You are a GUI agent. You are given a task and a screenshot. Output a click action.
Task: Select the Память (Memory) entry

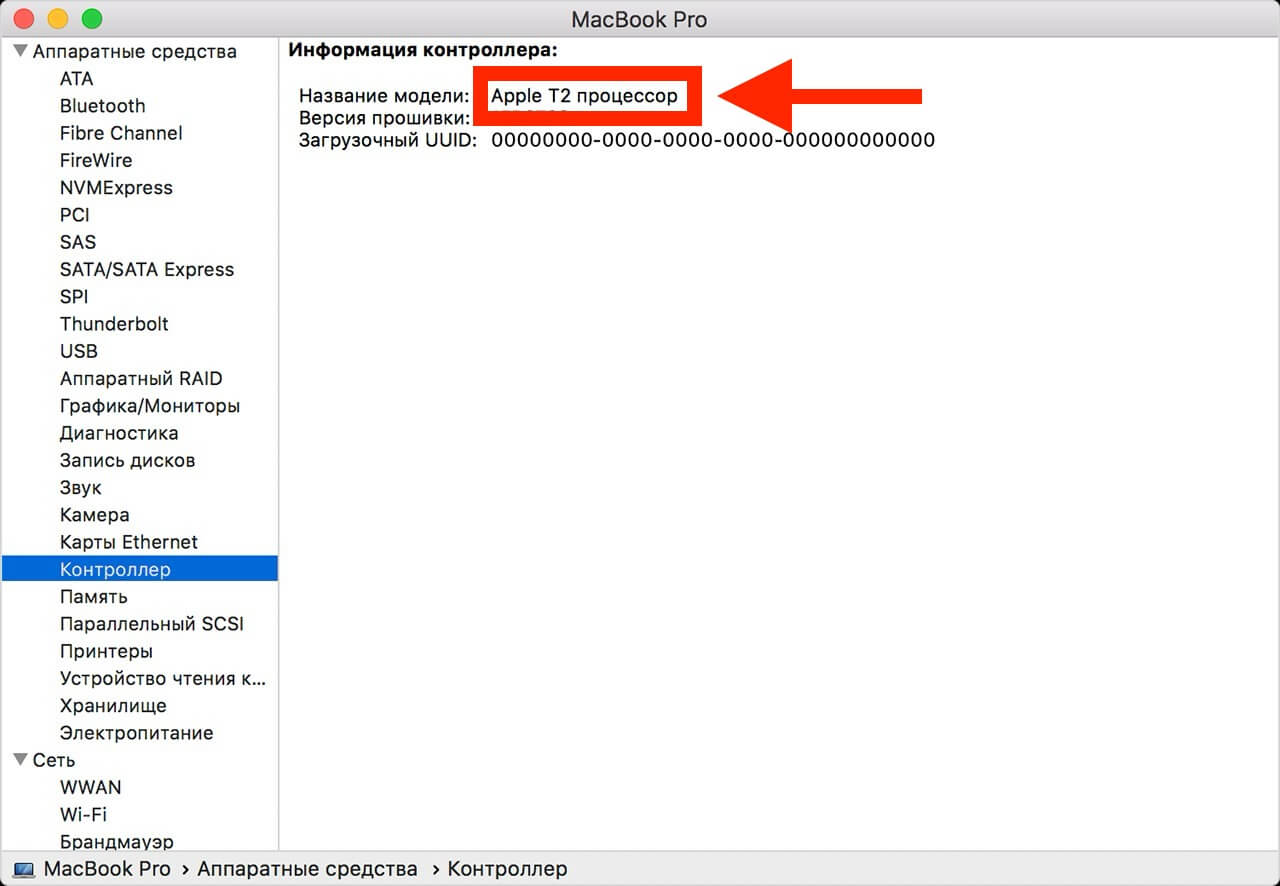(93, 596)
